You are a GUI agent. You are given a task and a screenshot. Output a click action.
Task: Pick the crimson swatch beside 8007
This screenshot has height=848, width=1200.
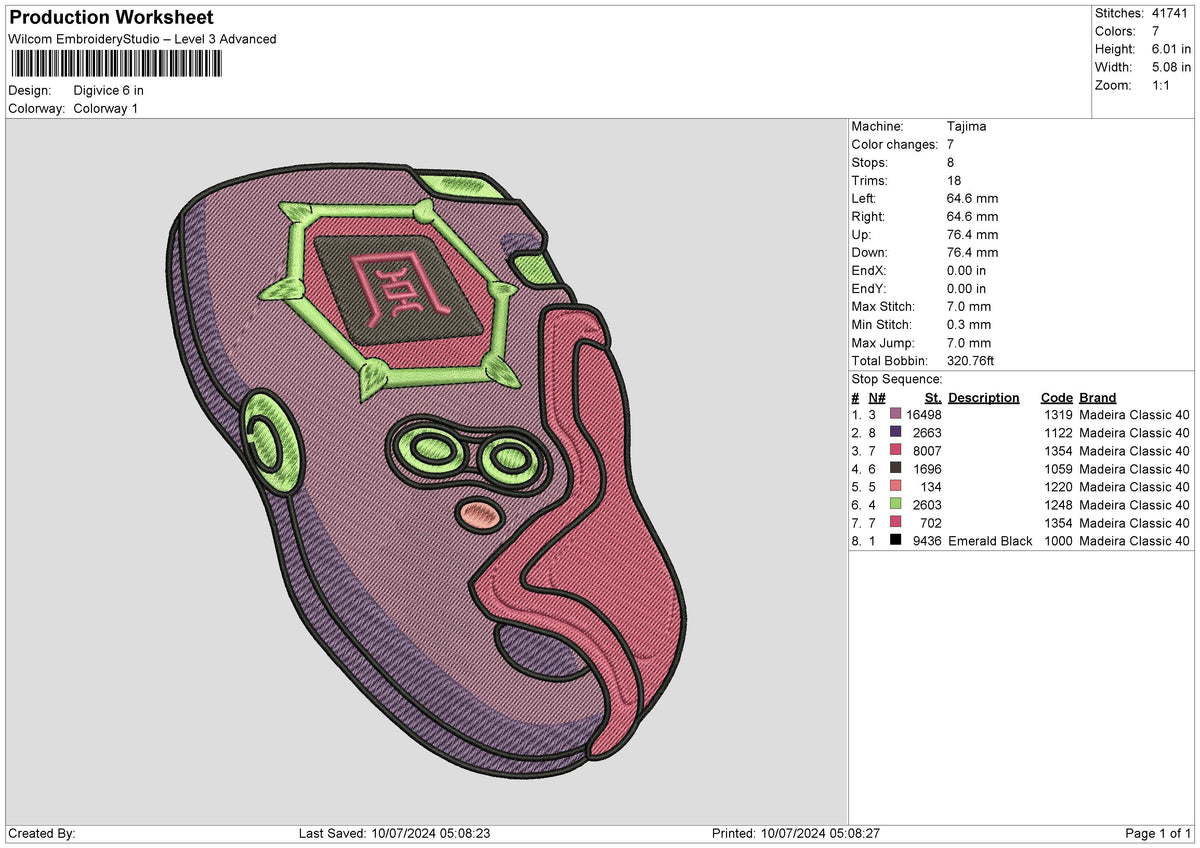[x=895, y=451]
